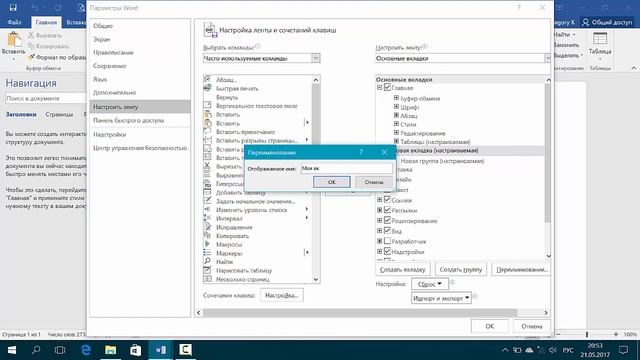Click the Вставить clipboard icon in Word ribbon

14,40
